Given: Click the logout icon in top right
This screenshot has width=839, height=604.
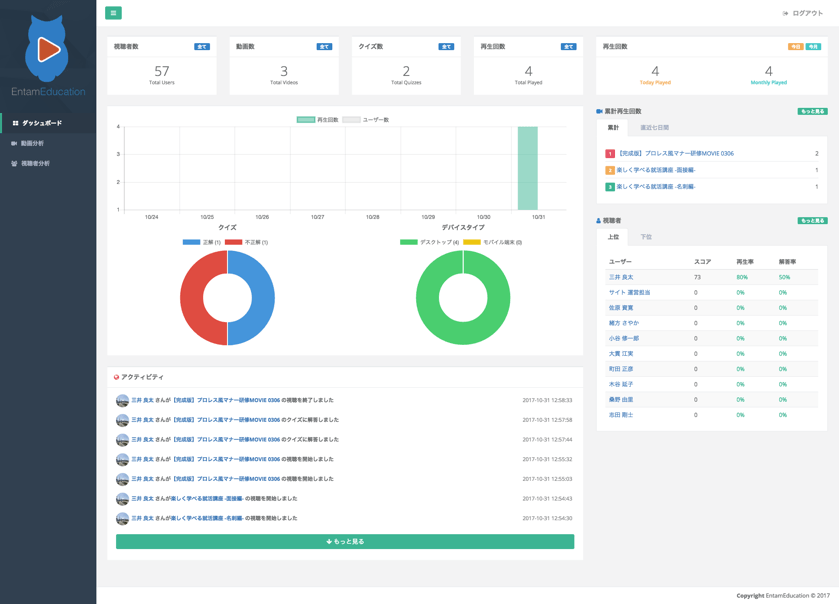Looking at the screenshot, I should [x=785, y=13].
